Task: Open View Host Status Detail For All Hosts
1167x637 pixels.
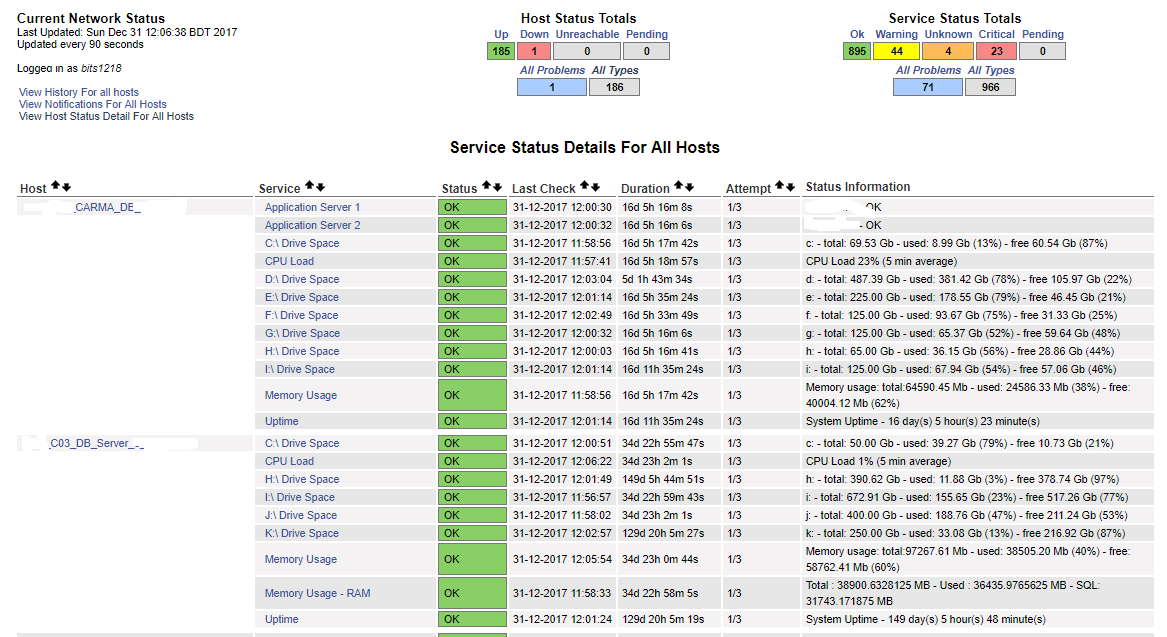Action: (x=106, y=116)
